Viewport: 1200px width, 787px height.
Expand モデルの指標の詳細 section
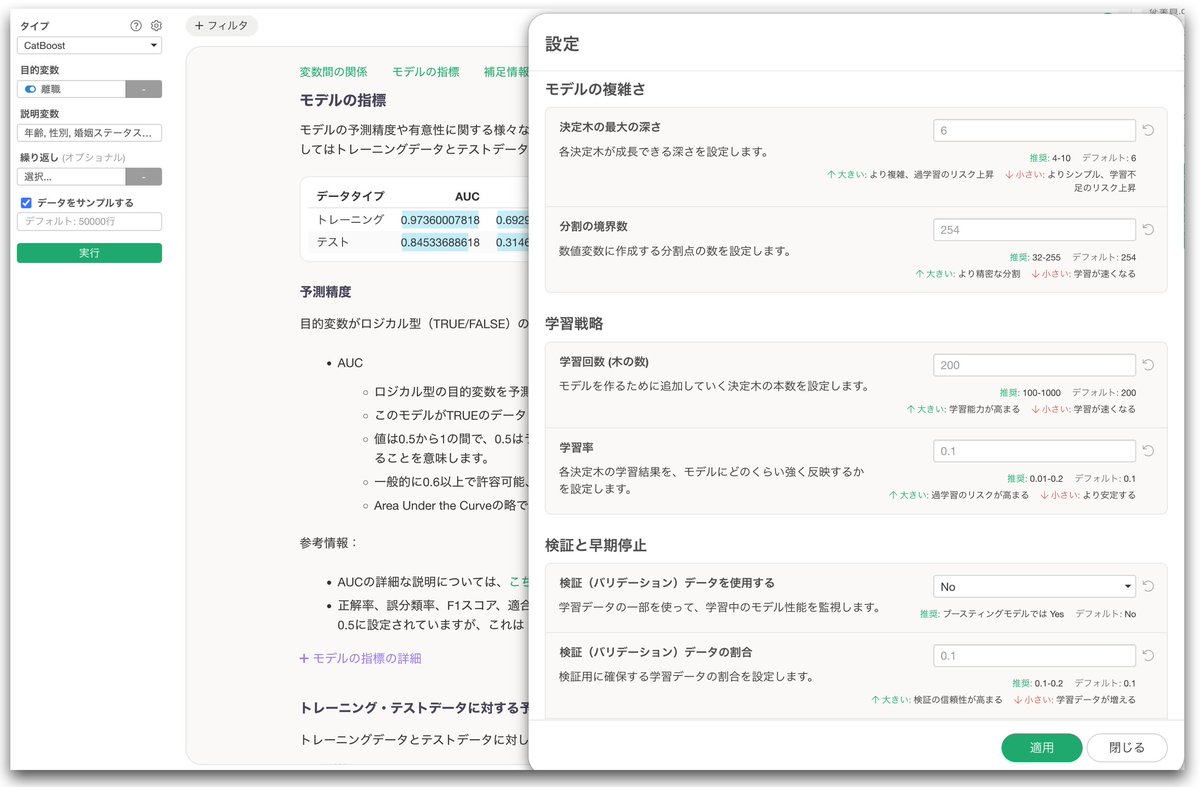pos(360,658)
